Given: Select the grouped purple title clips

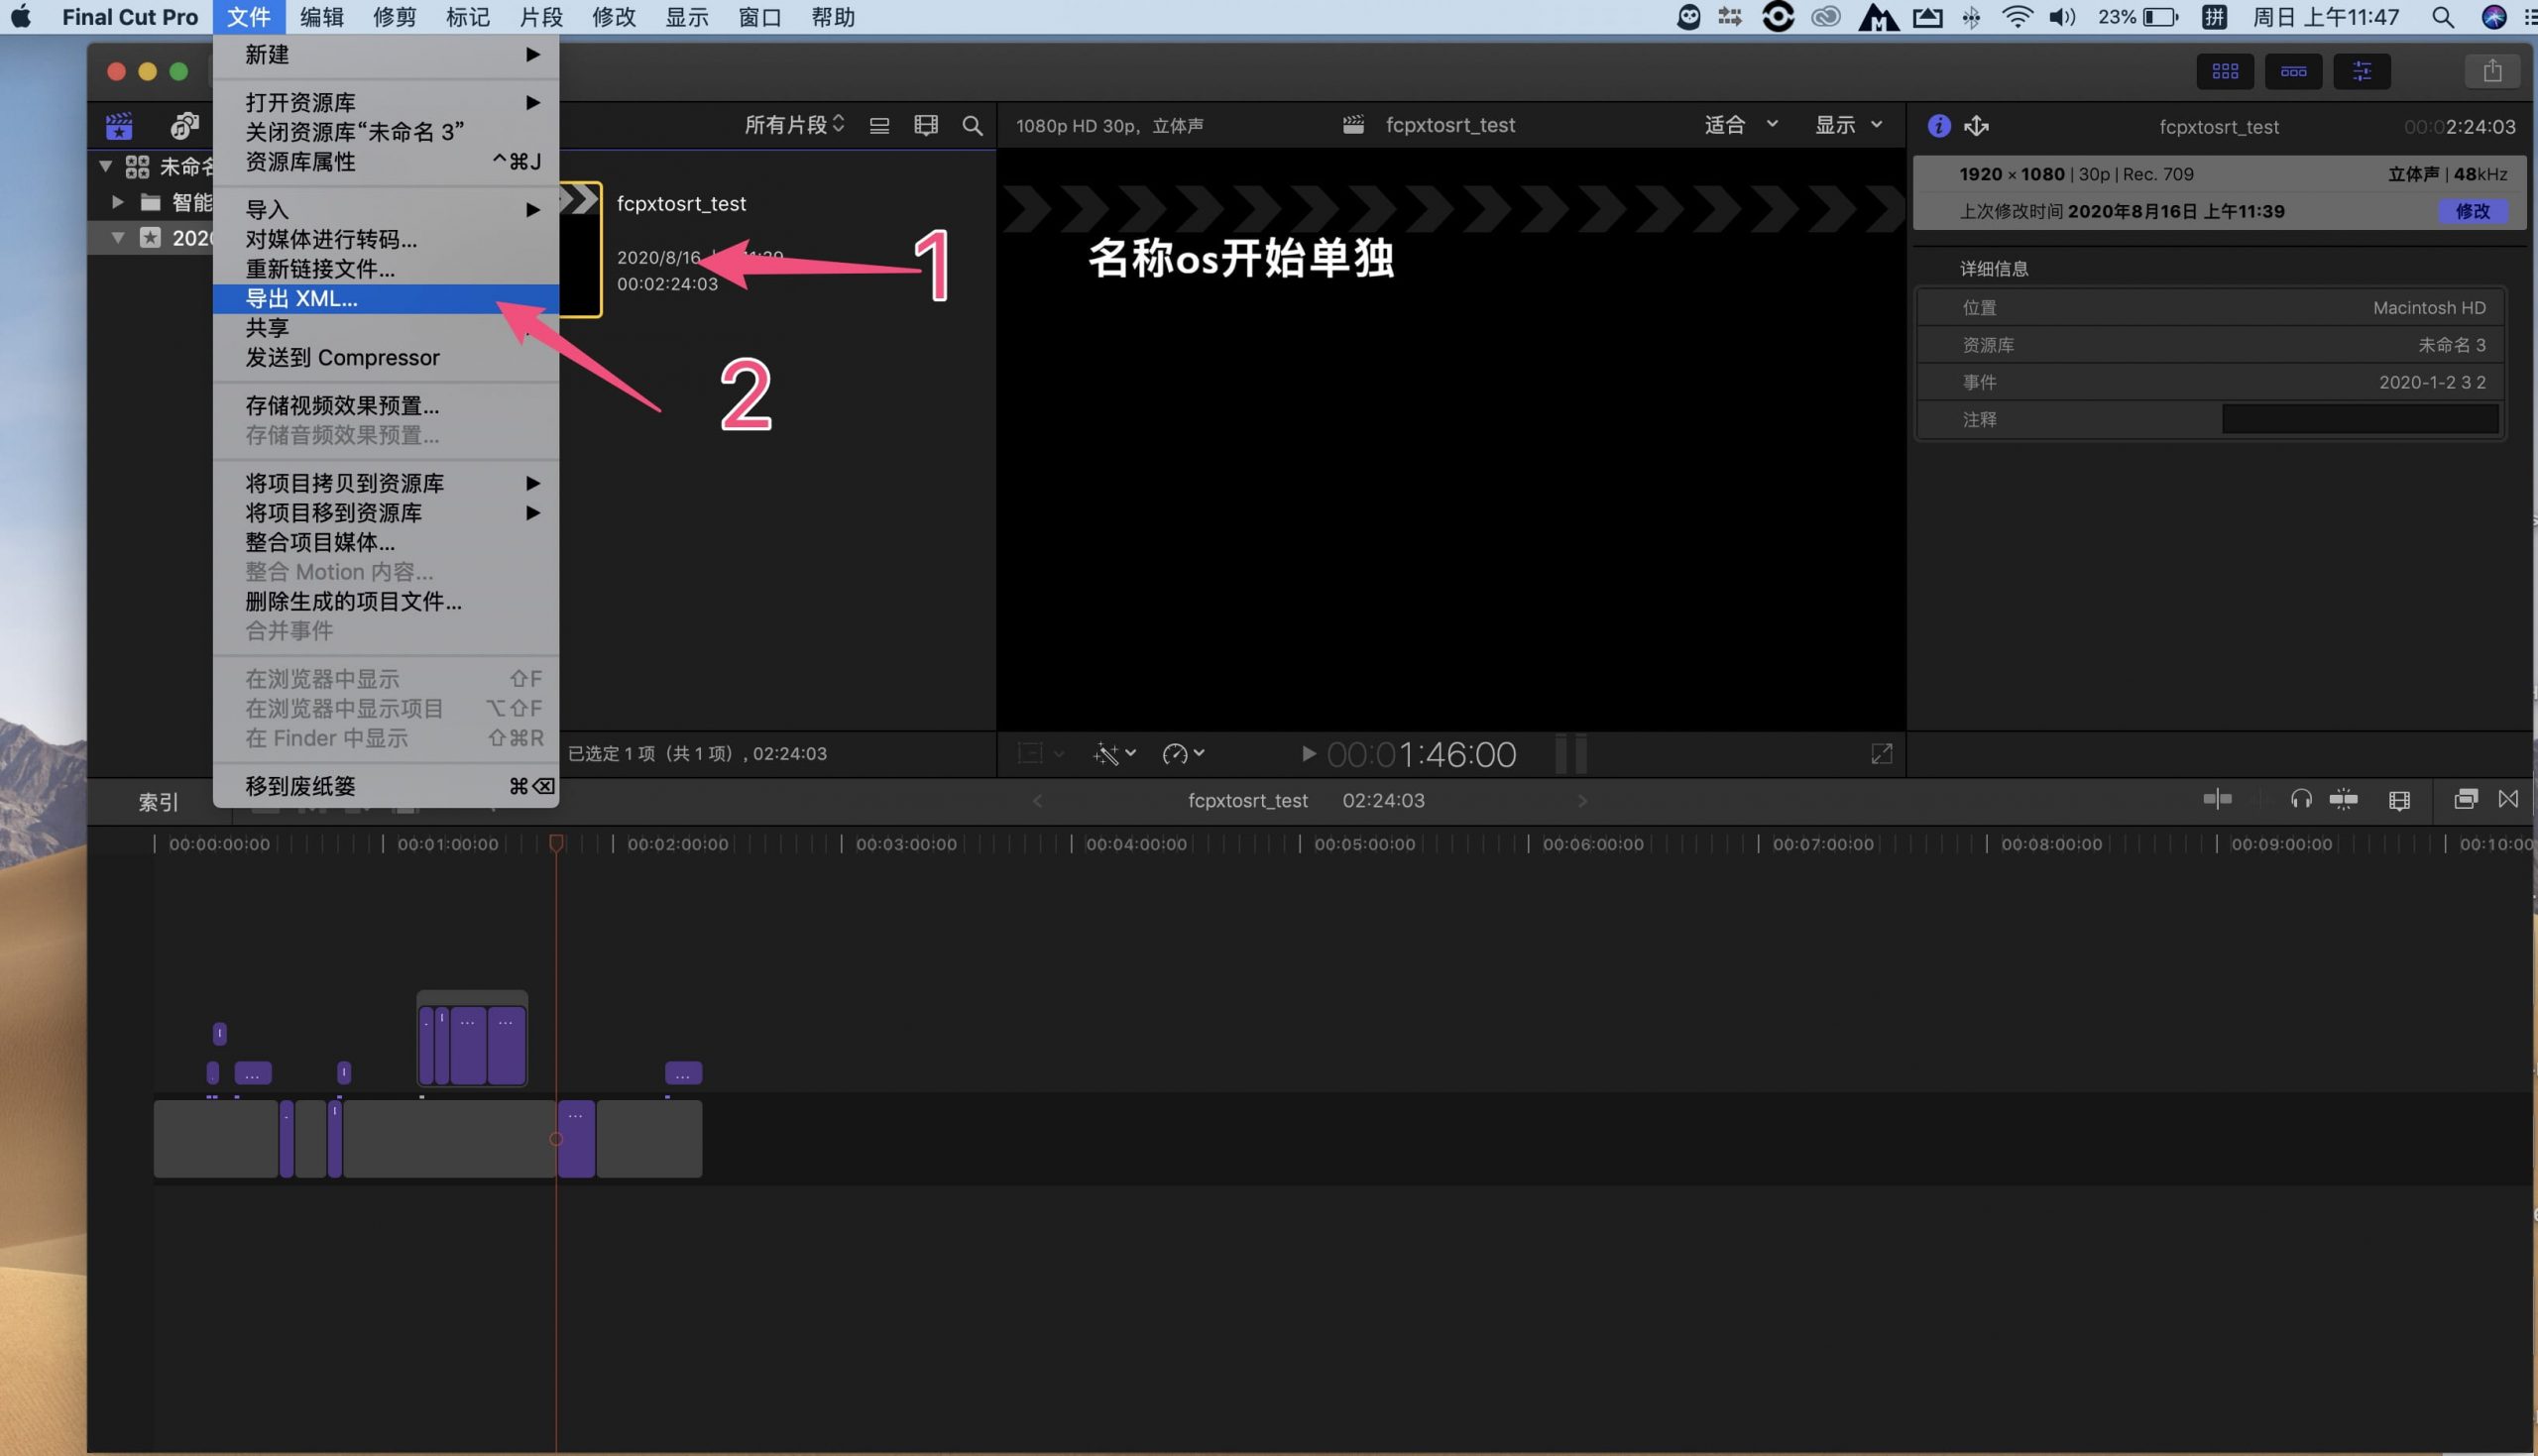Looking at the screenshot, I should [x=472, y=1040].
